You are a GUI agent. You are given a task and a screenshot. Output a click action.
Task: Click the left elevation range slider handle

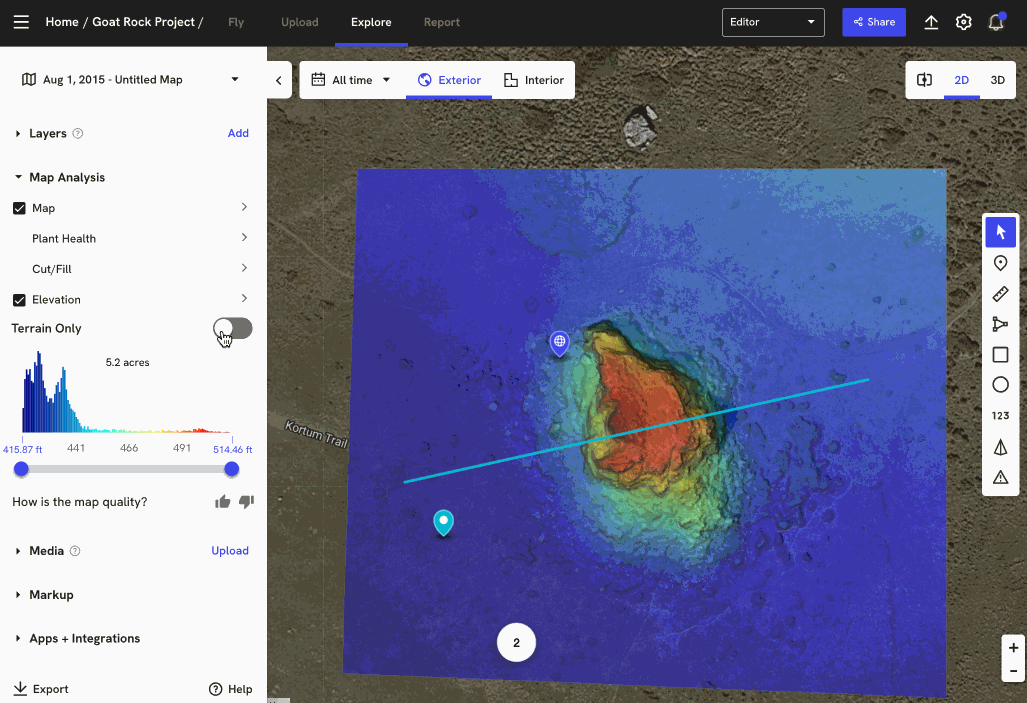tap(21, 469)
